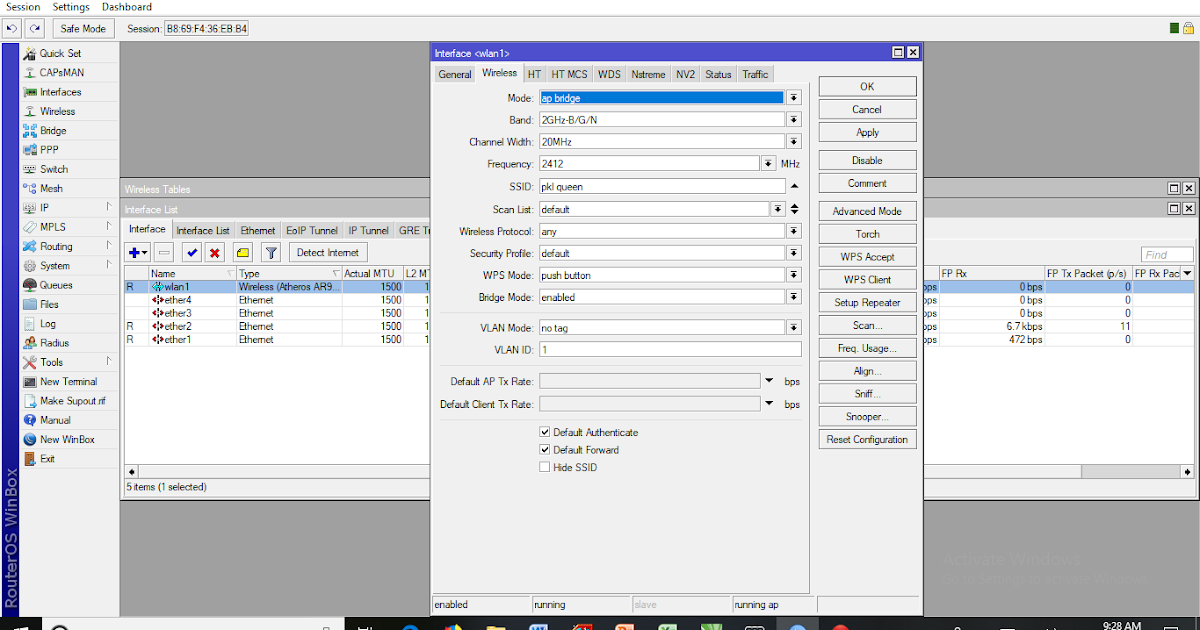Open Manual from the sidebar

55,420
